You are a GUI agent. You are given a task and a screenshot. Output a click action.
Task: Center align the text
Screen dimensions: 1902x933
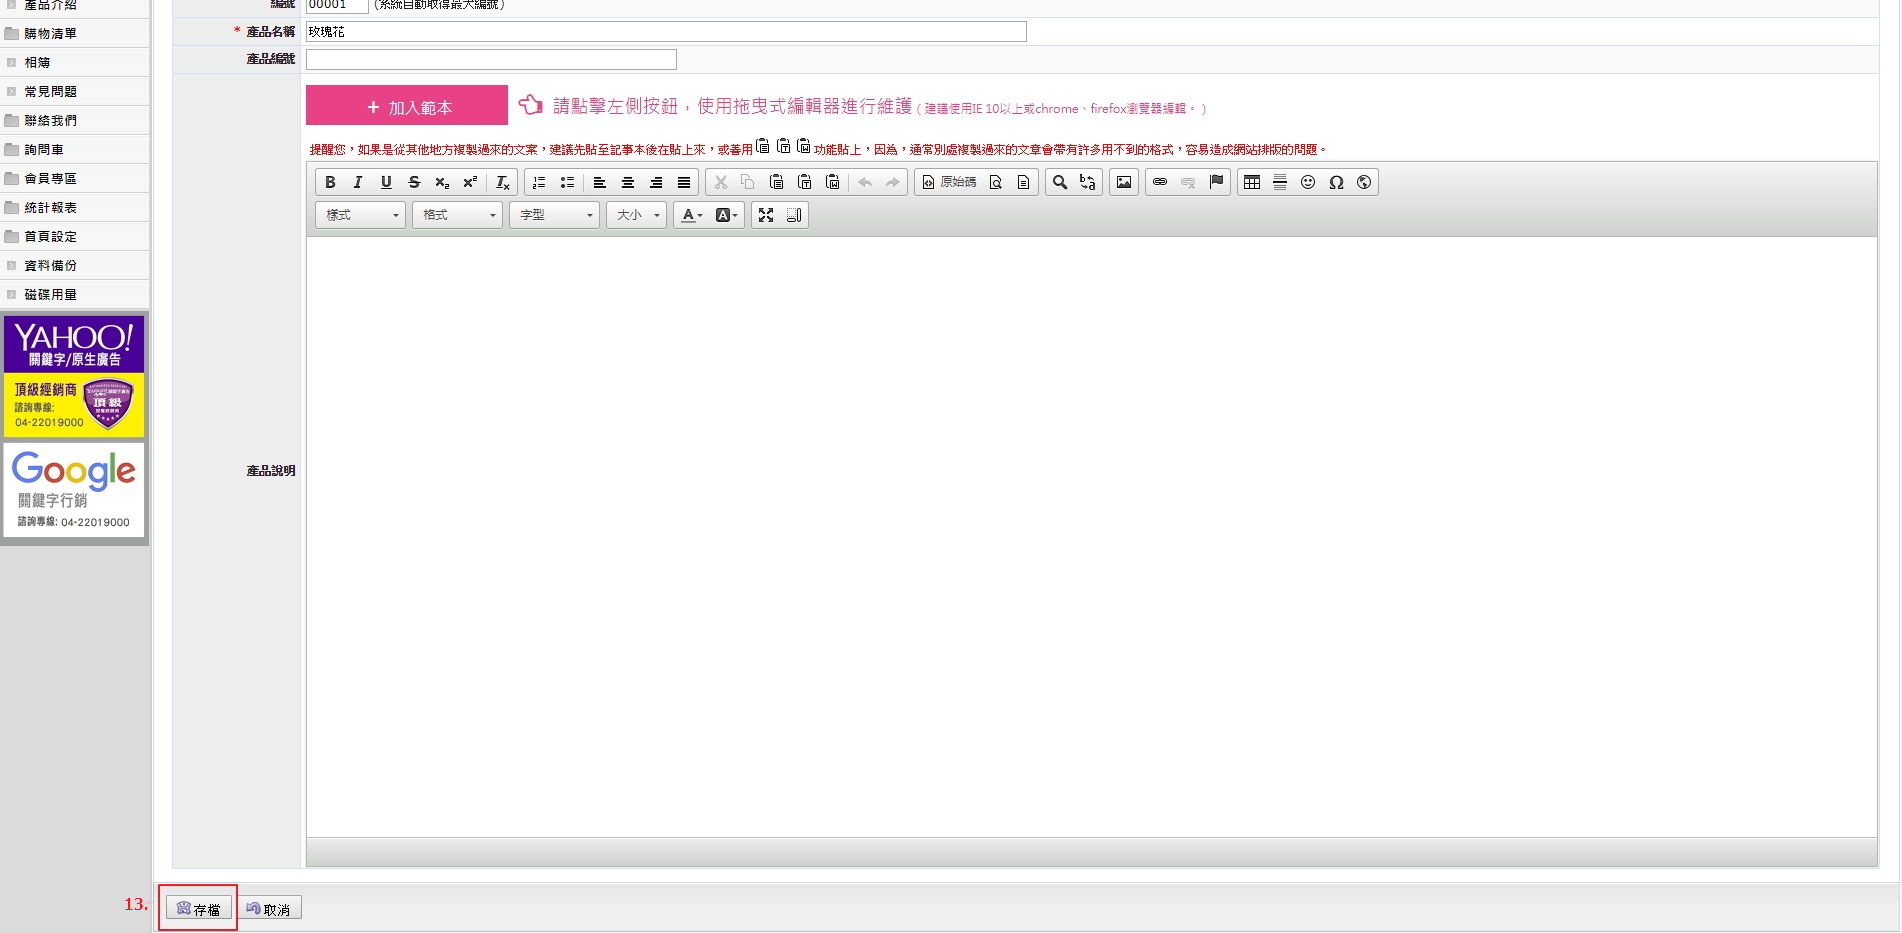[628, 182]
